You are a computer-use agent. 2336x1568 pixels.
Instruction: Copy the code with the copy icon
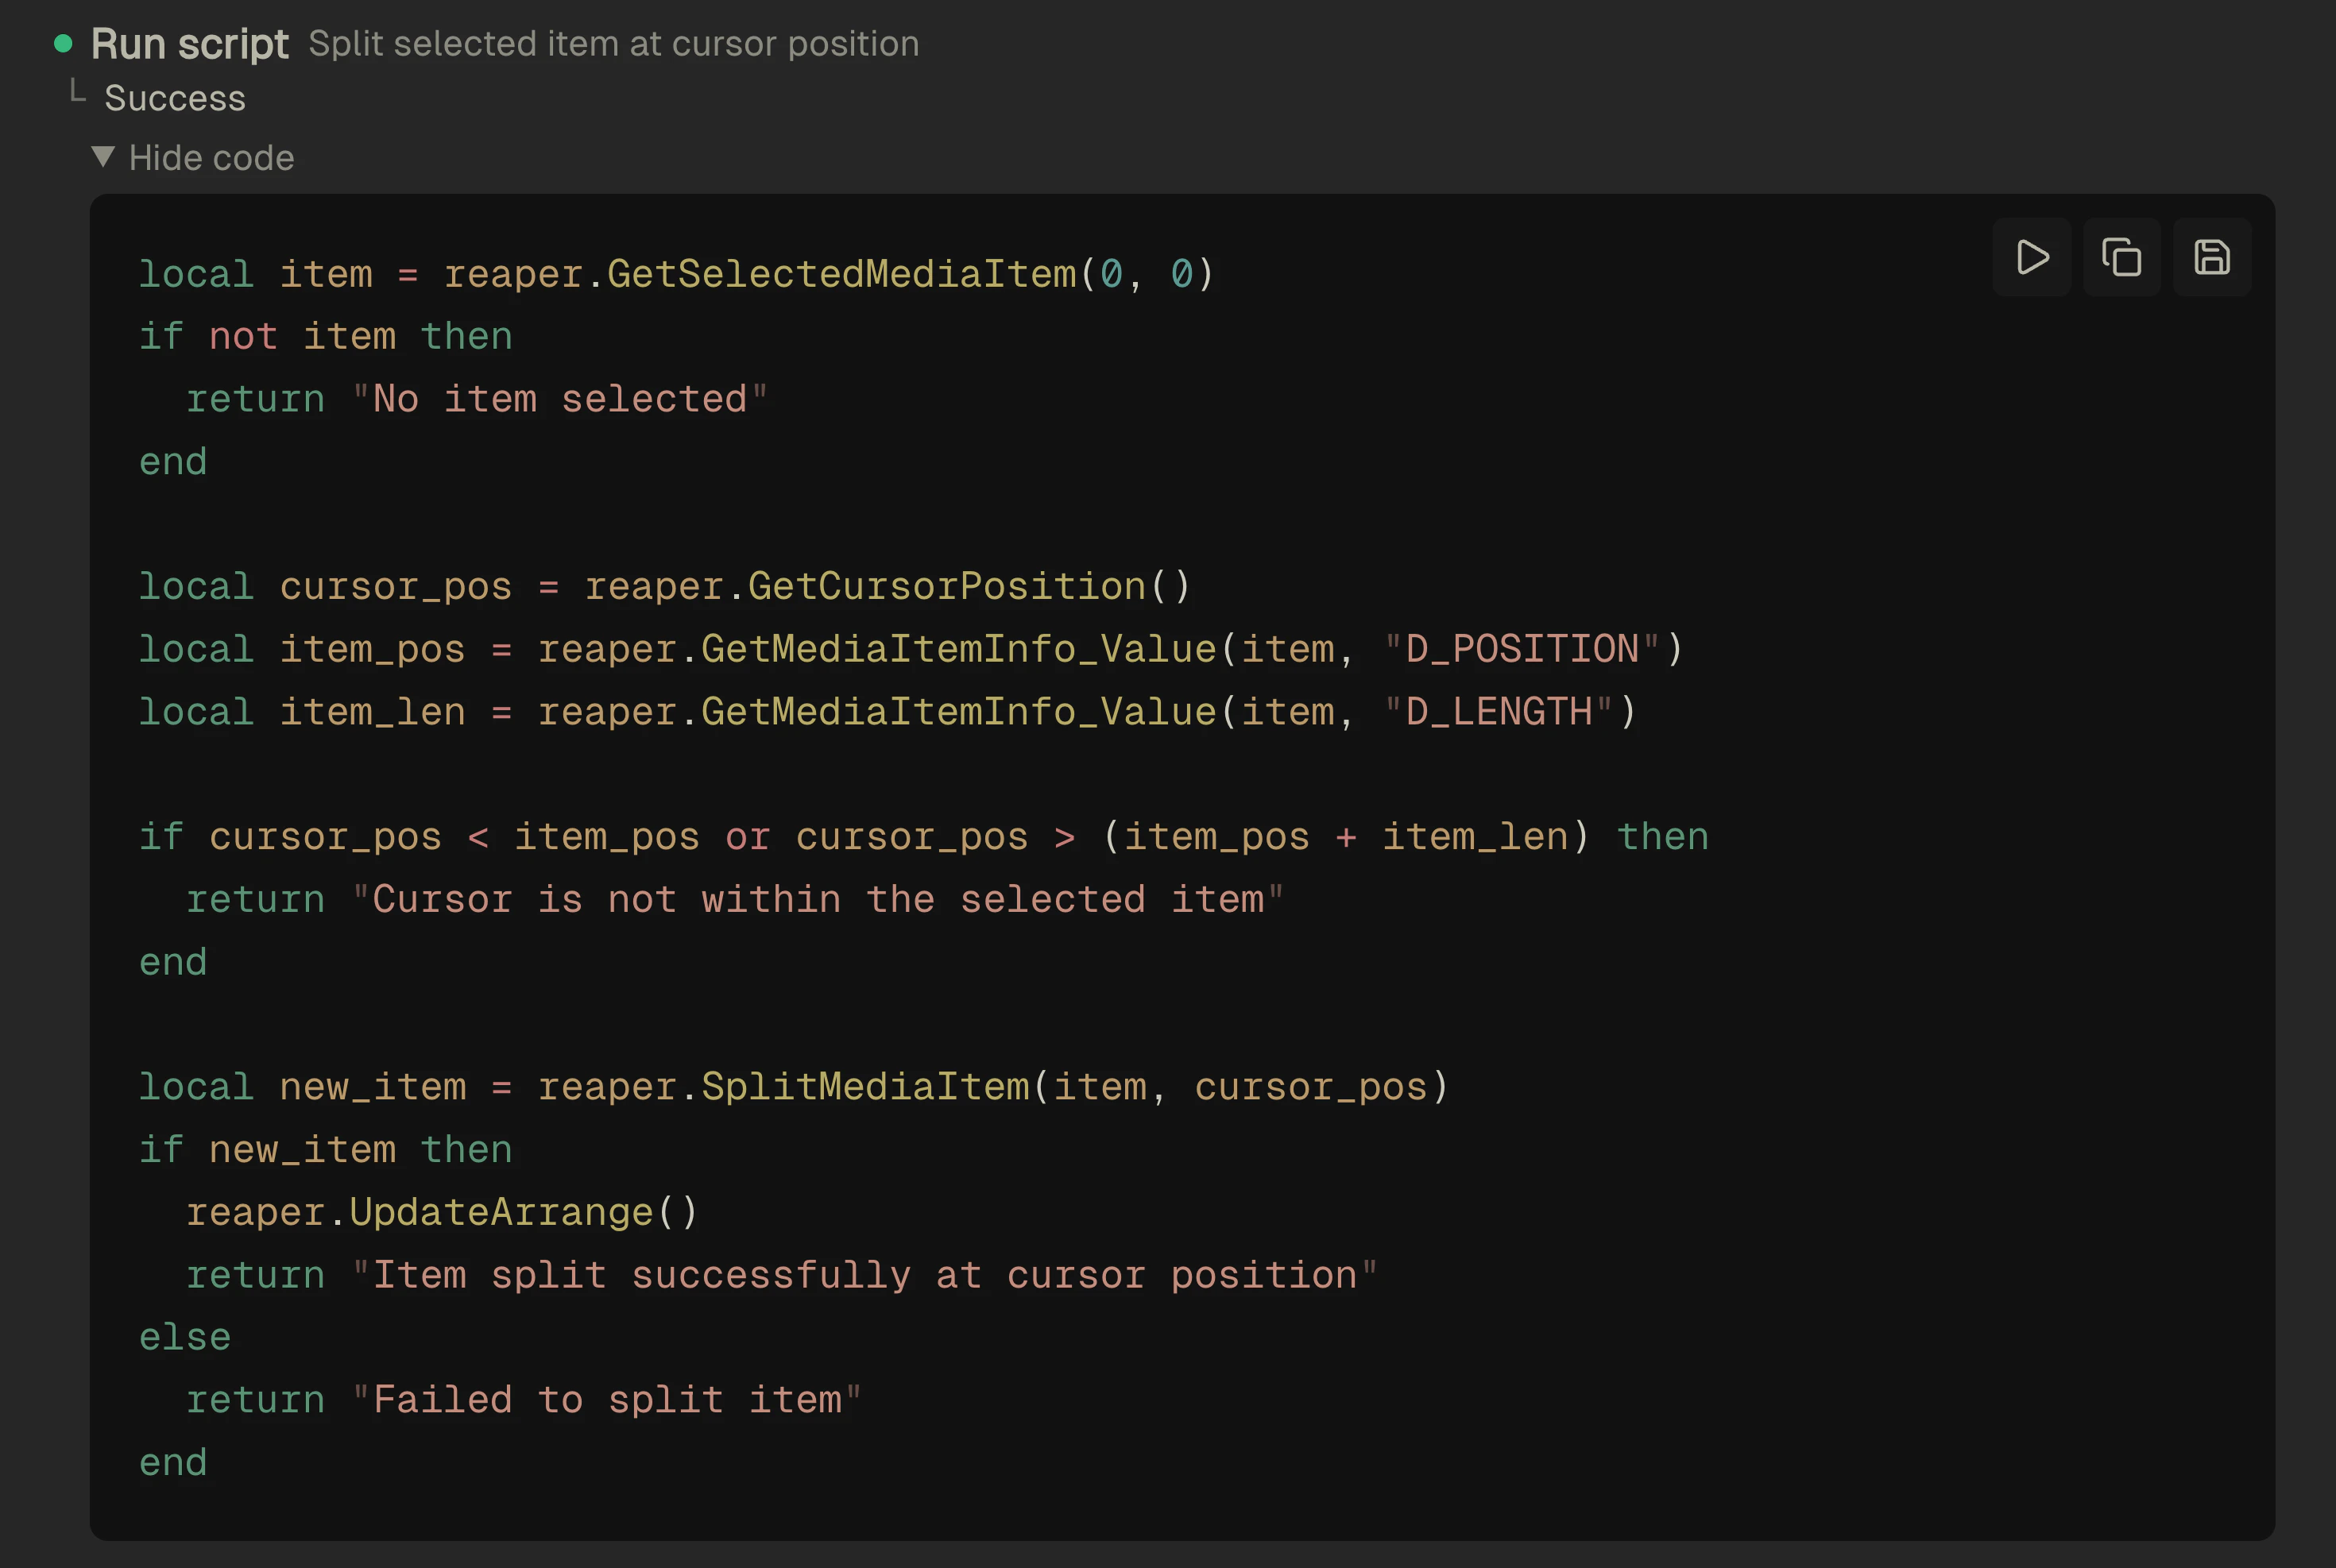pos(2121,257)
